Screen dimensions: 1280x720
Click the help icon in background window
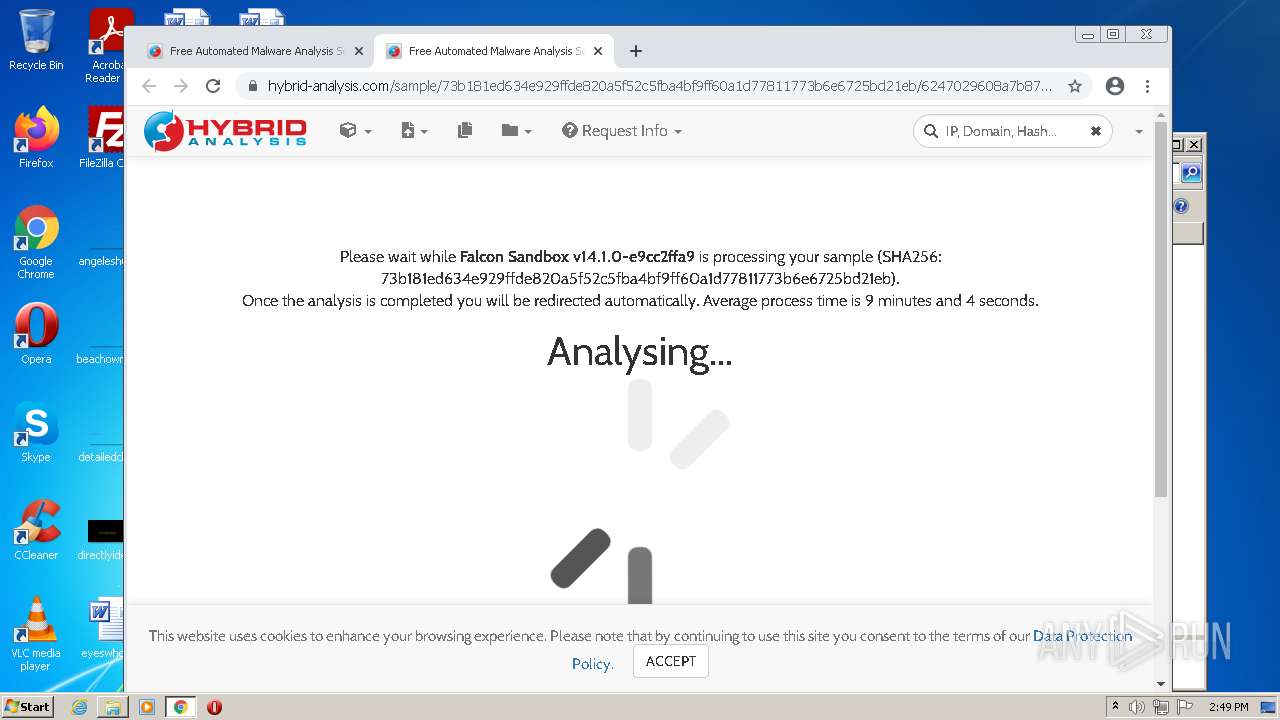click(x=1181, y=206)
